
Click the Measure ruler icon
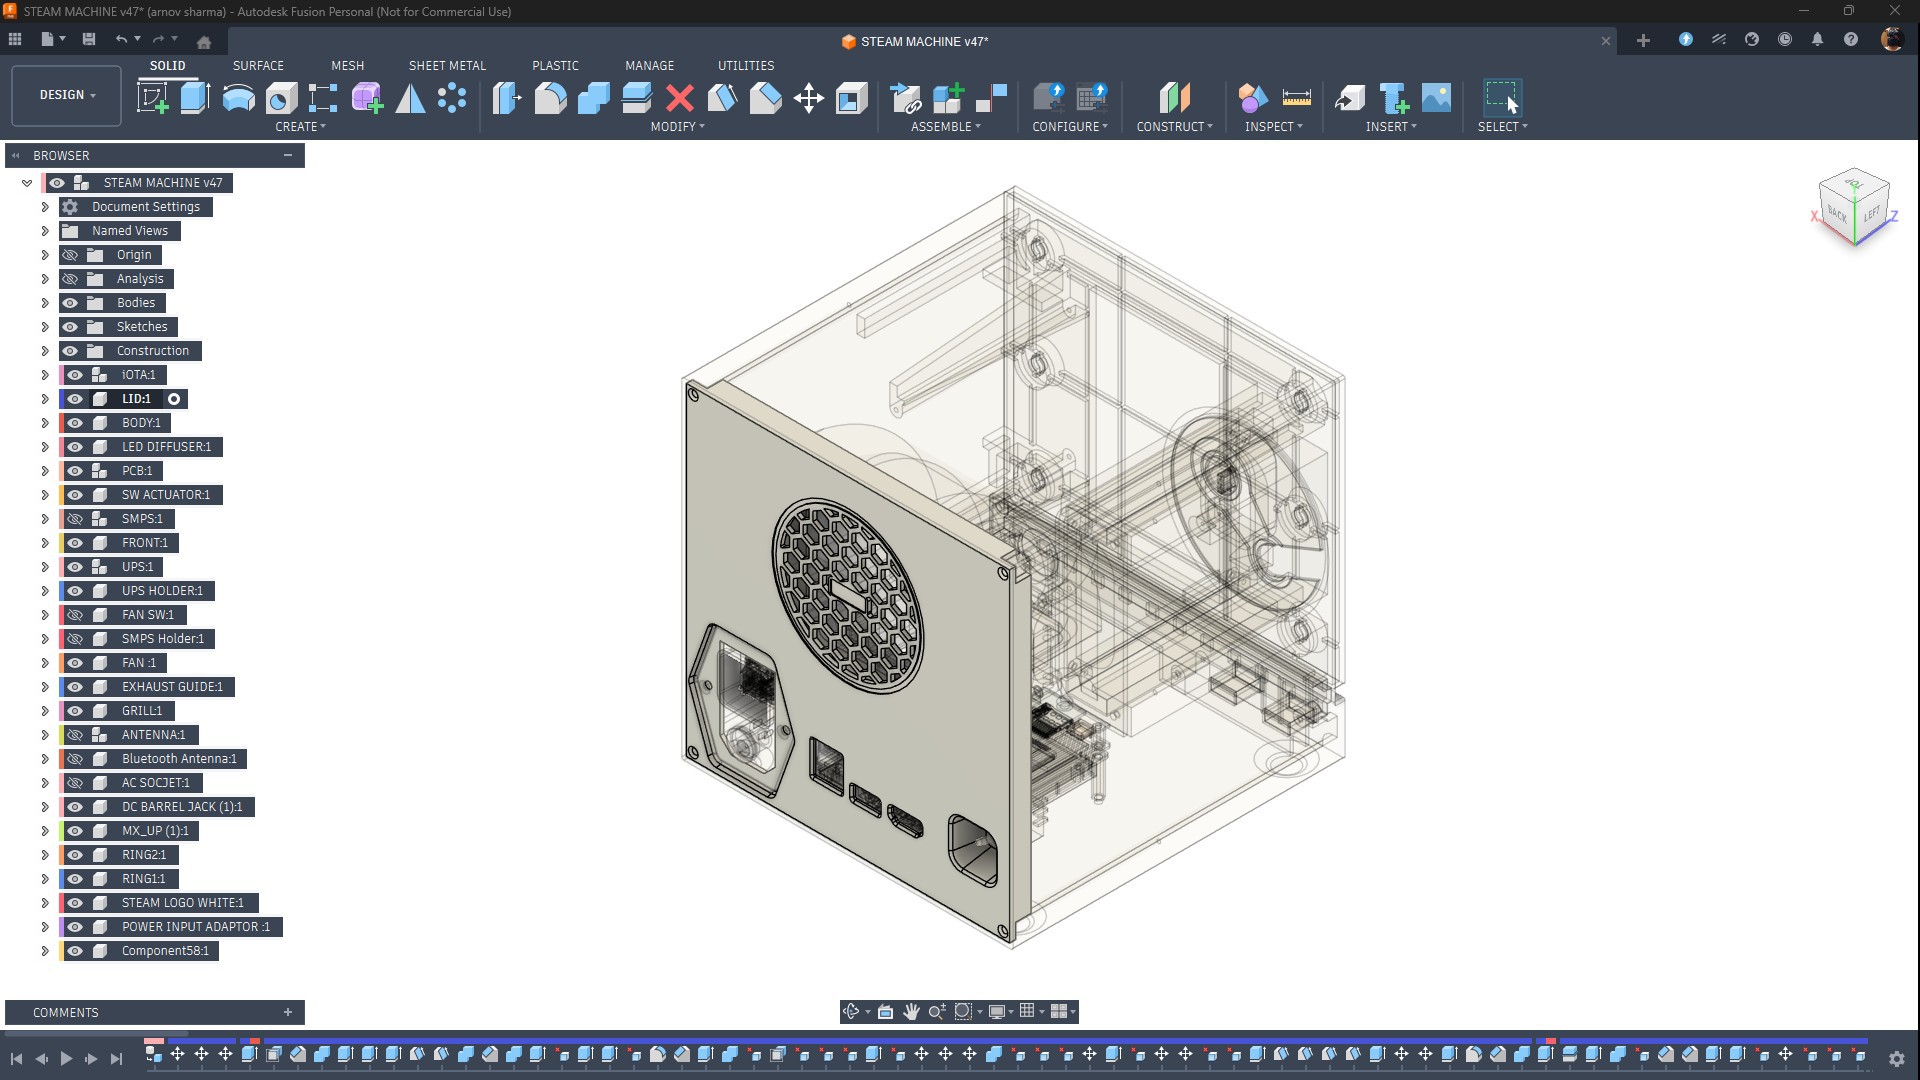tap(1296, 98)
